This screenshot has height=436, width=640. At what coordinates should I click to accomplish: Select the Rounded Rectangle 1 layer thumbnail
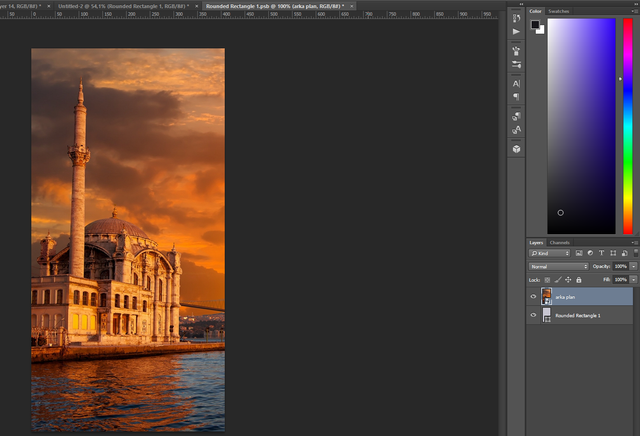point(547,315)
